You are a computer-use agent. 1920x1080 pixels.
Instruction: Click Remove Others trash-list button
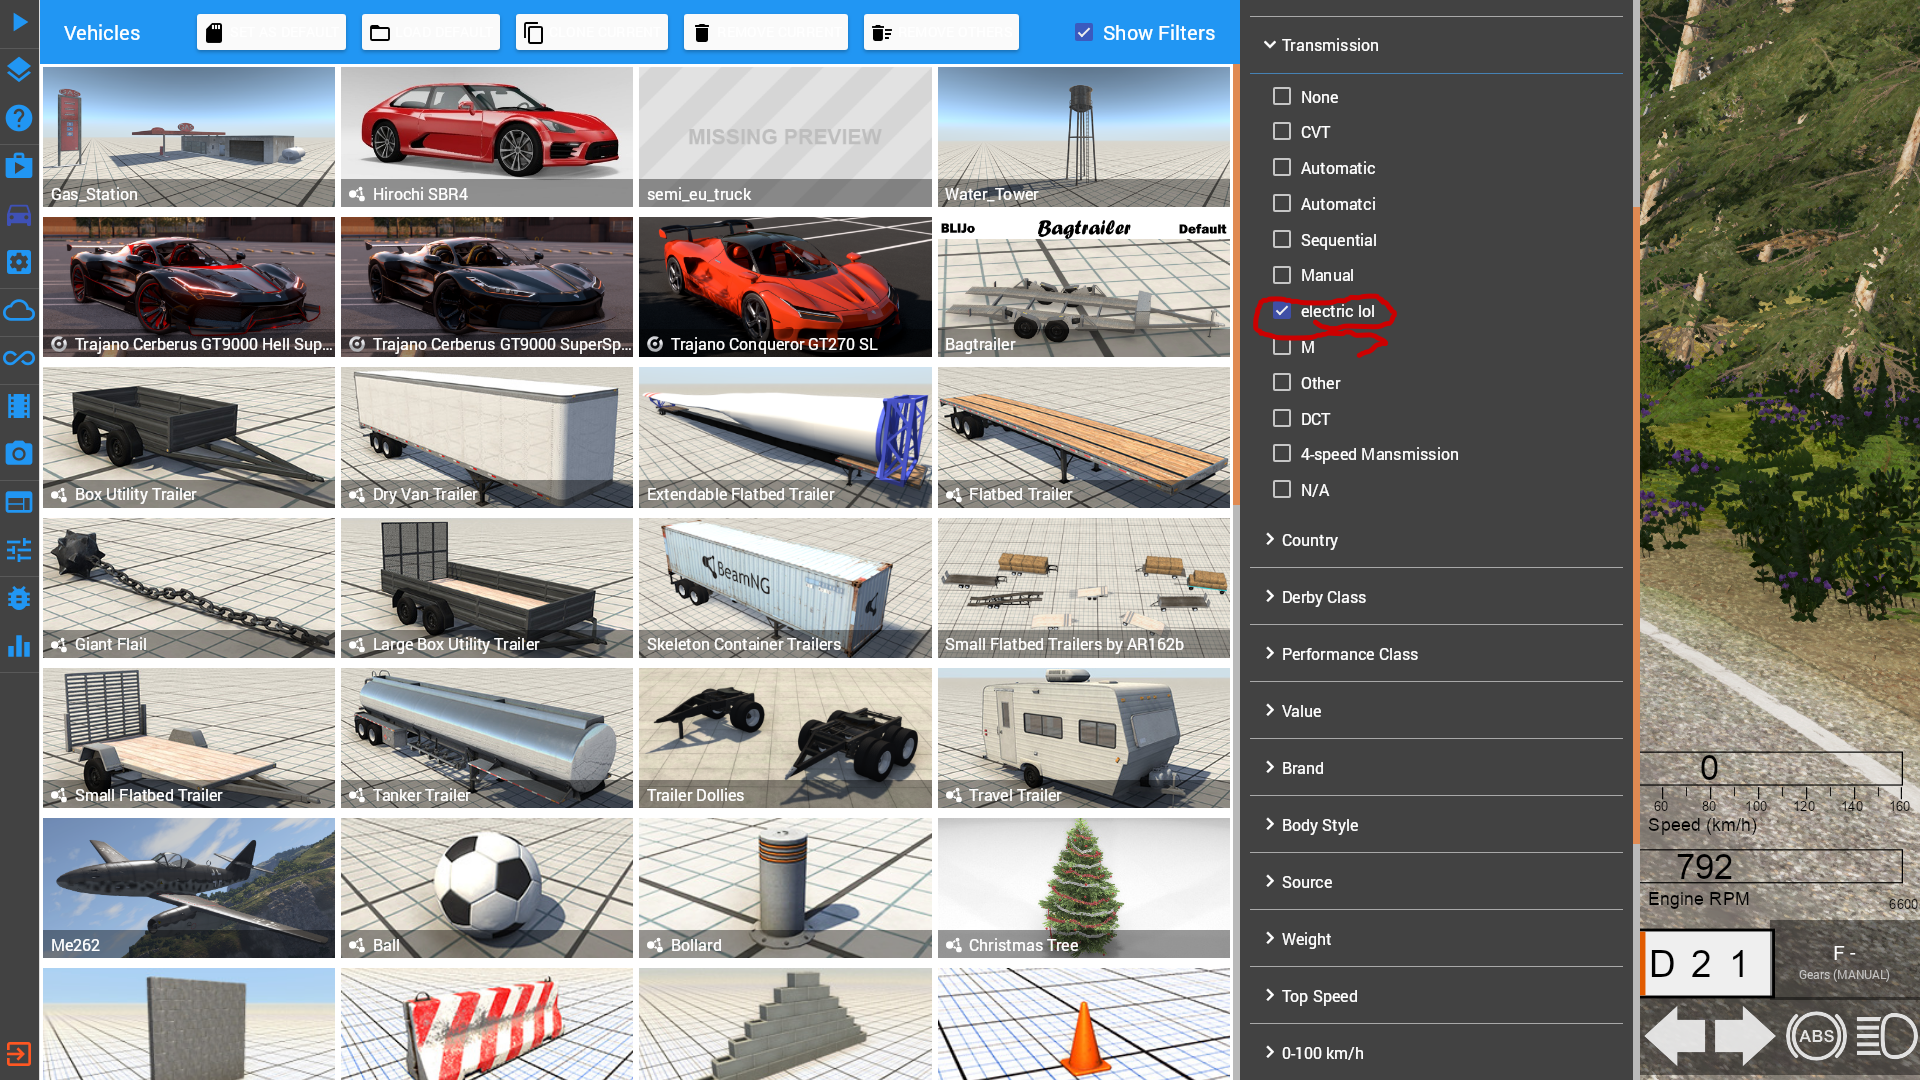[941, 33]
